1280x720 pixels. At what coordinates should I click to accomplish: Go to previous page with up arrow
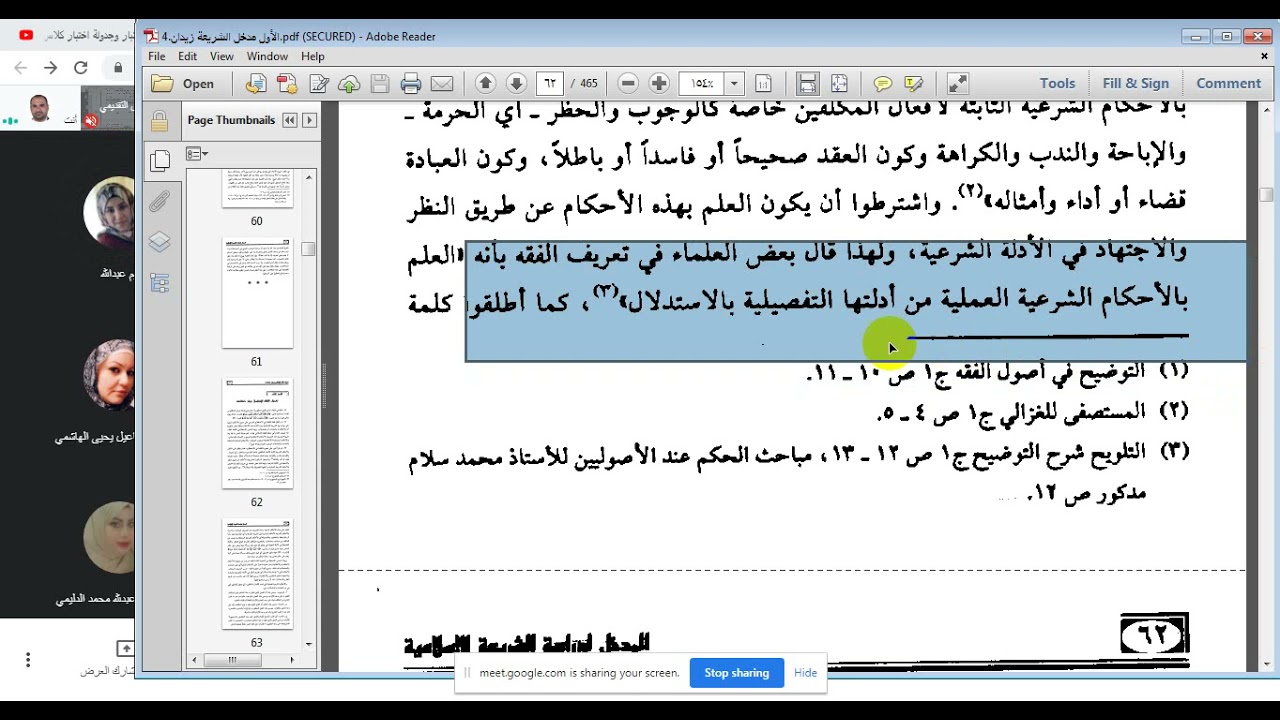[485, 84]
